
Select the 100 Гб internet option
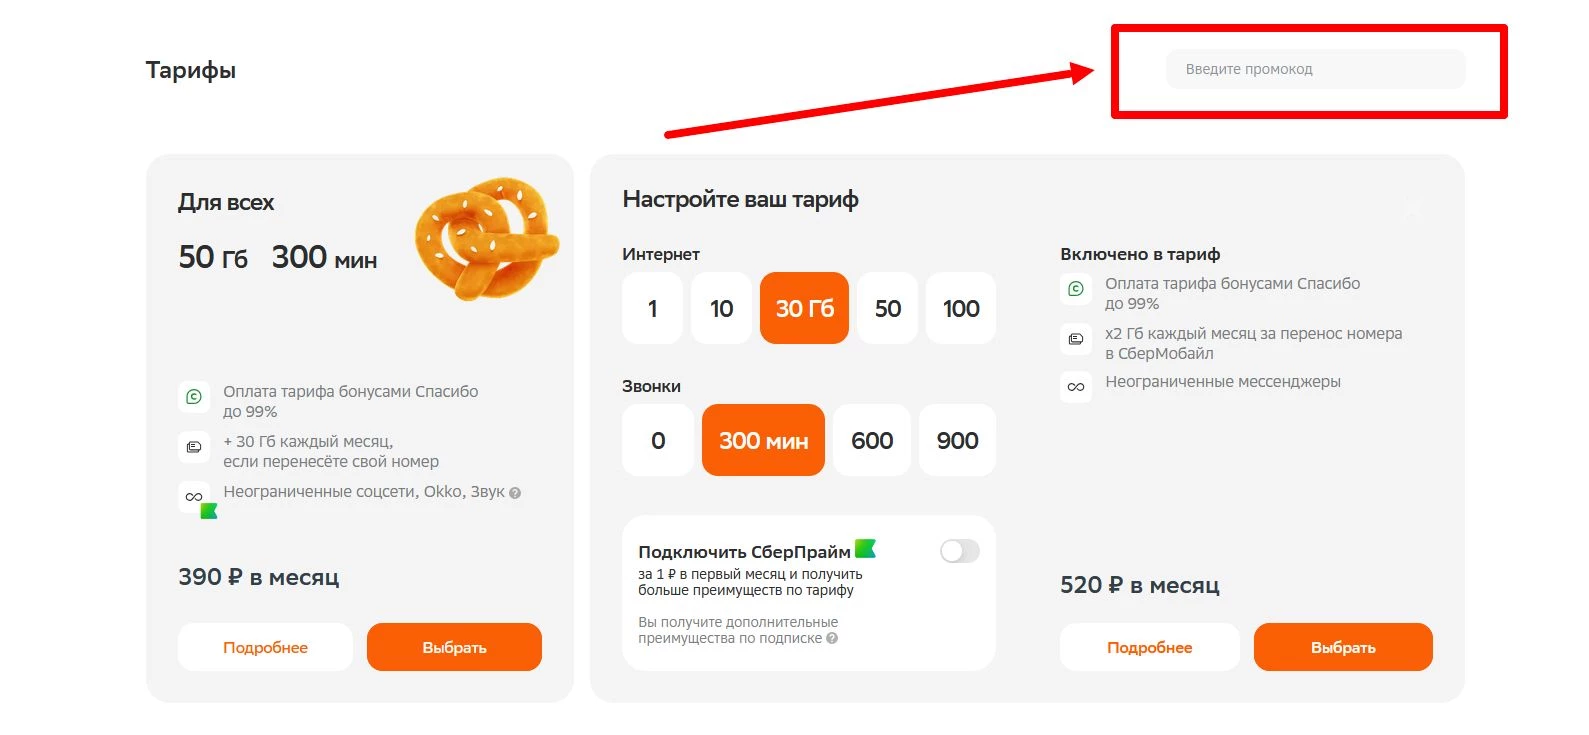(959, 308)
